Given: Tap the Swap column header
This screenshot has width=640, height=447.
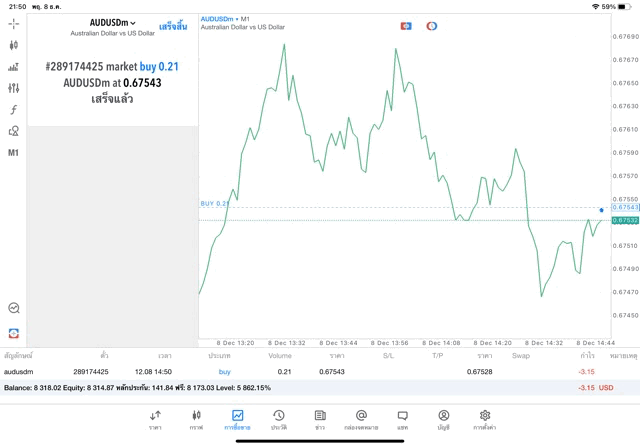Looking at the screenshot, I should tap(521, 356).
